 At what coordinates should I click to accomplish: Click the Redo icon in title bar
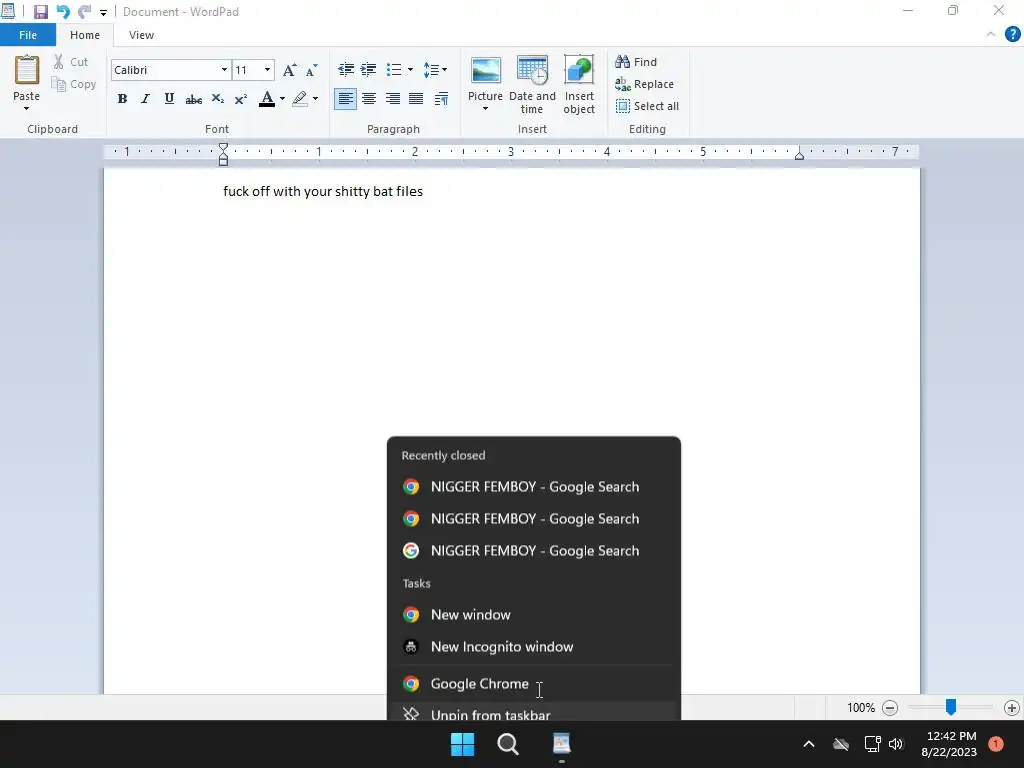[x=84, y=12]
